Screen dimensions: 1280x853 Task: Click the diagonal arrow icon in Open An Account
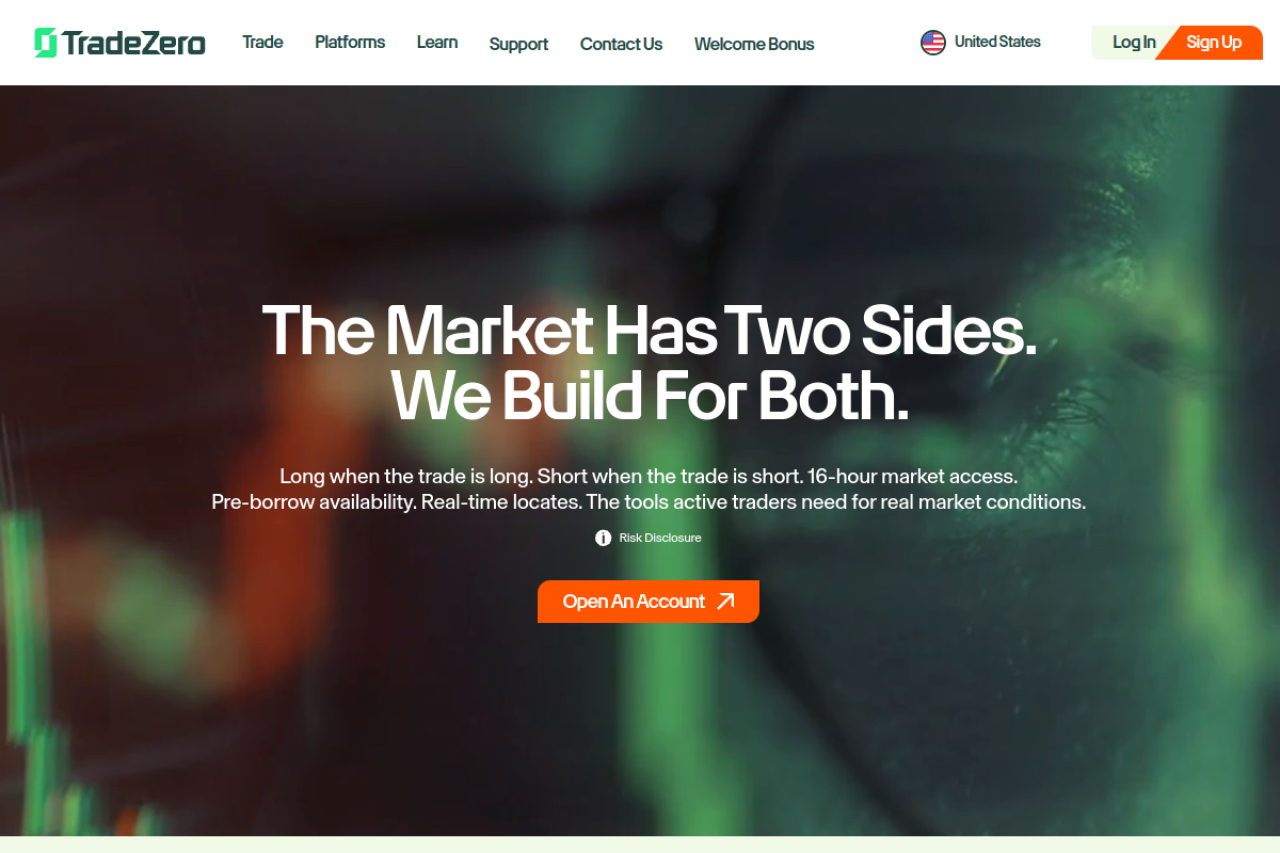point(726,601)
